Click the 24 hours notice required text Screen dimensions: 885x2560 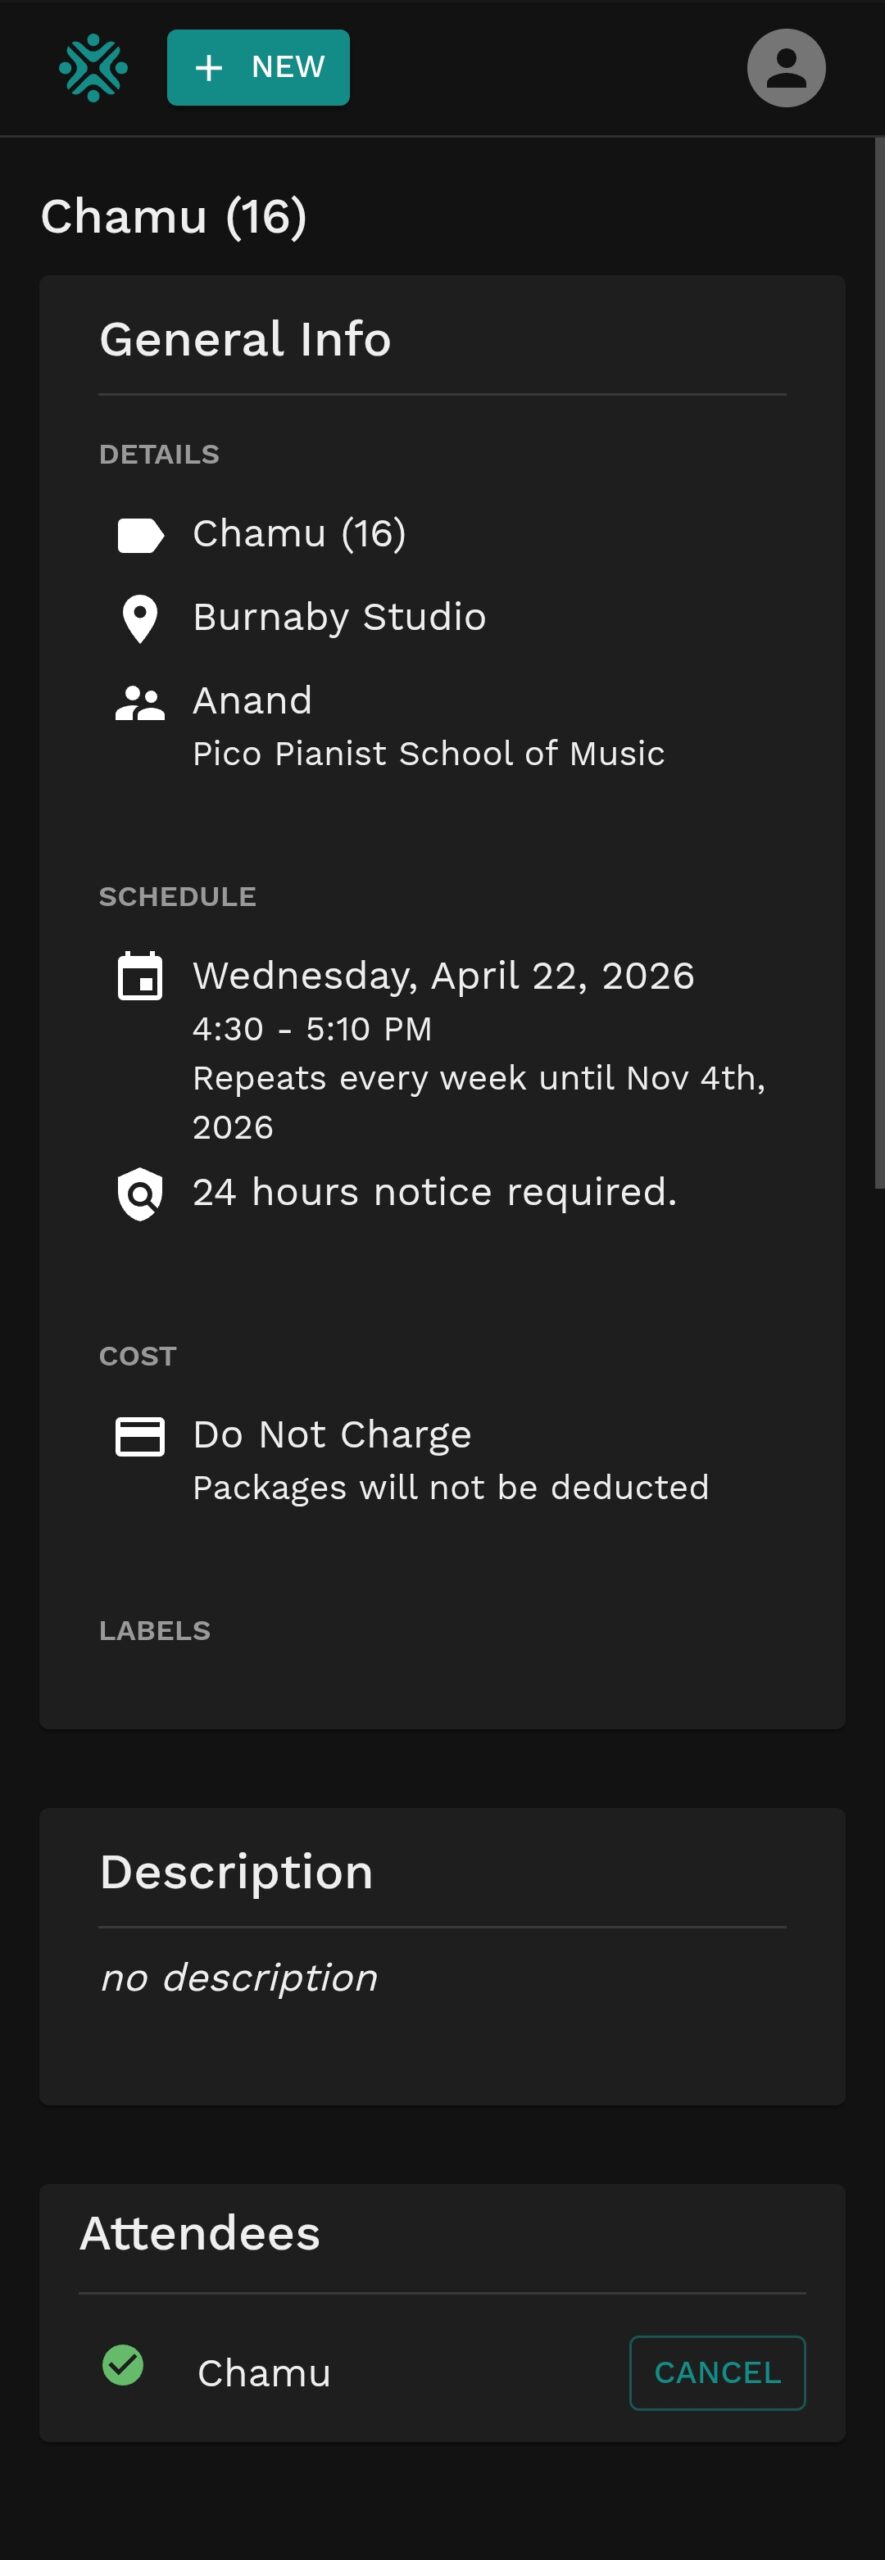pyautogui.click(x=434, y=1192)
